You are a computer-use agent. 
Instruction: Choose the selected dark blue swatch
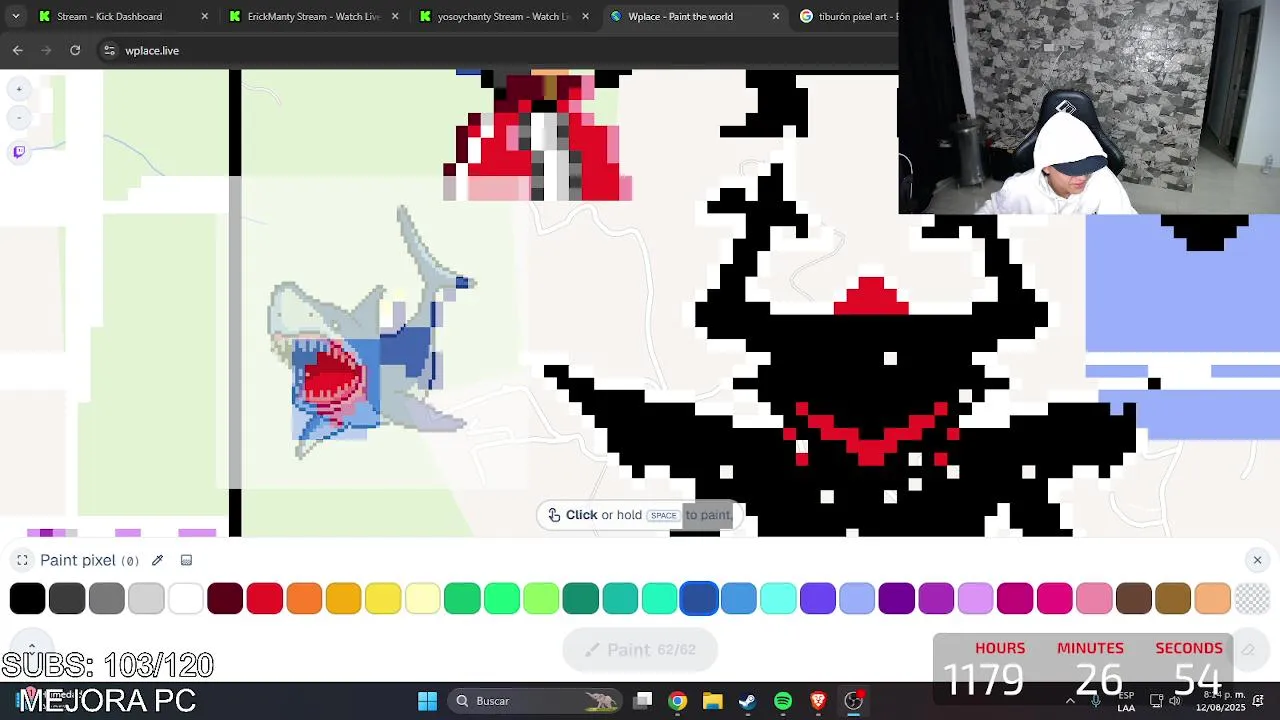[699, 598]
